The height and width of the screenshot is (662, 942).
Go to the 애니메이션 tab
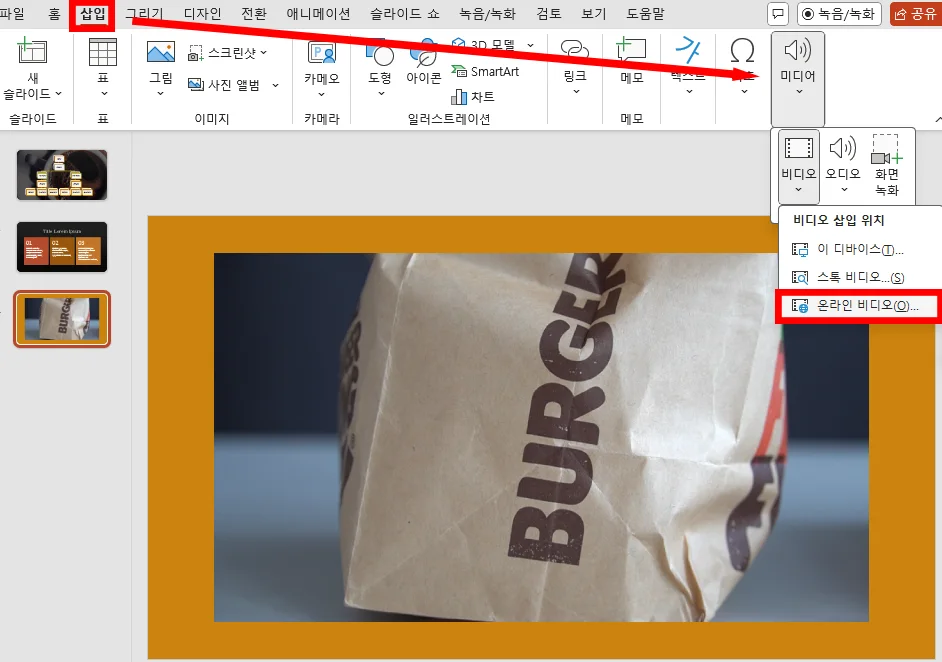tap(318, 14)
